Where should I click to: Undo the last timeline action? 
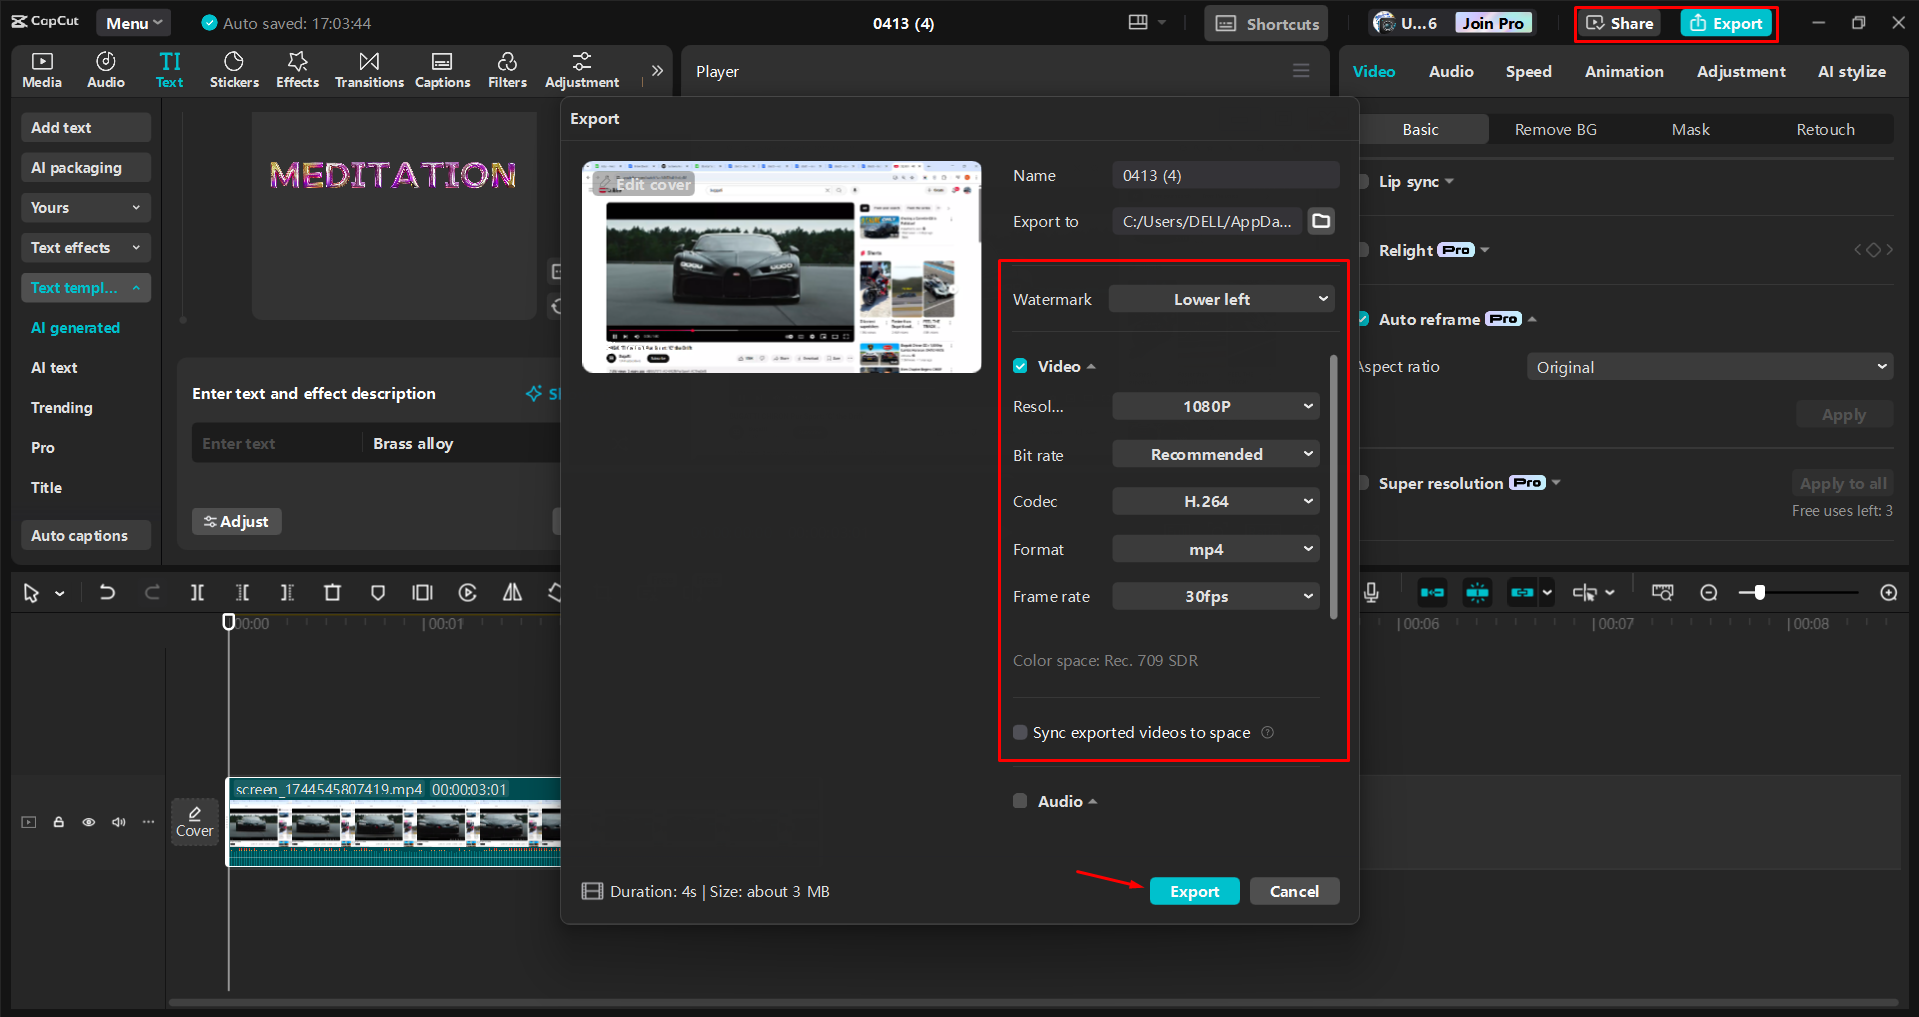tap(107, 593)
